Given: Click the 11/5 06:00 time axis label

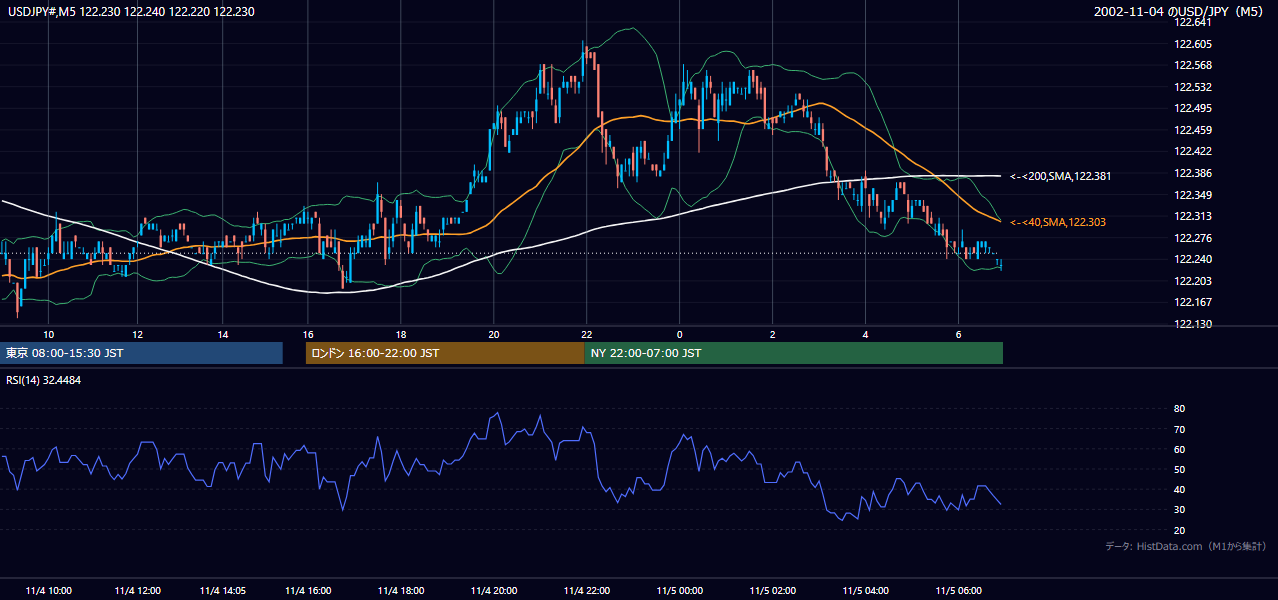Looking at the screenshot, I should click(958, 591).
